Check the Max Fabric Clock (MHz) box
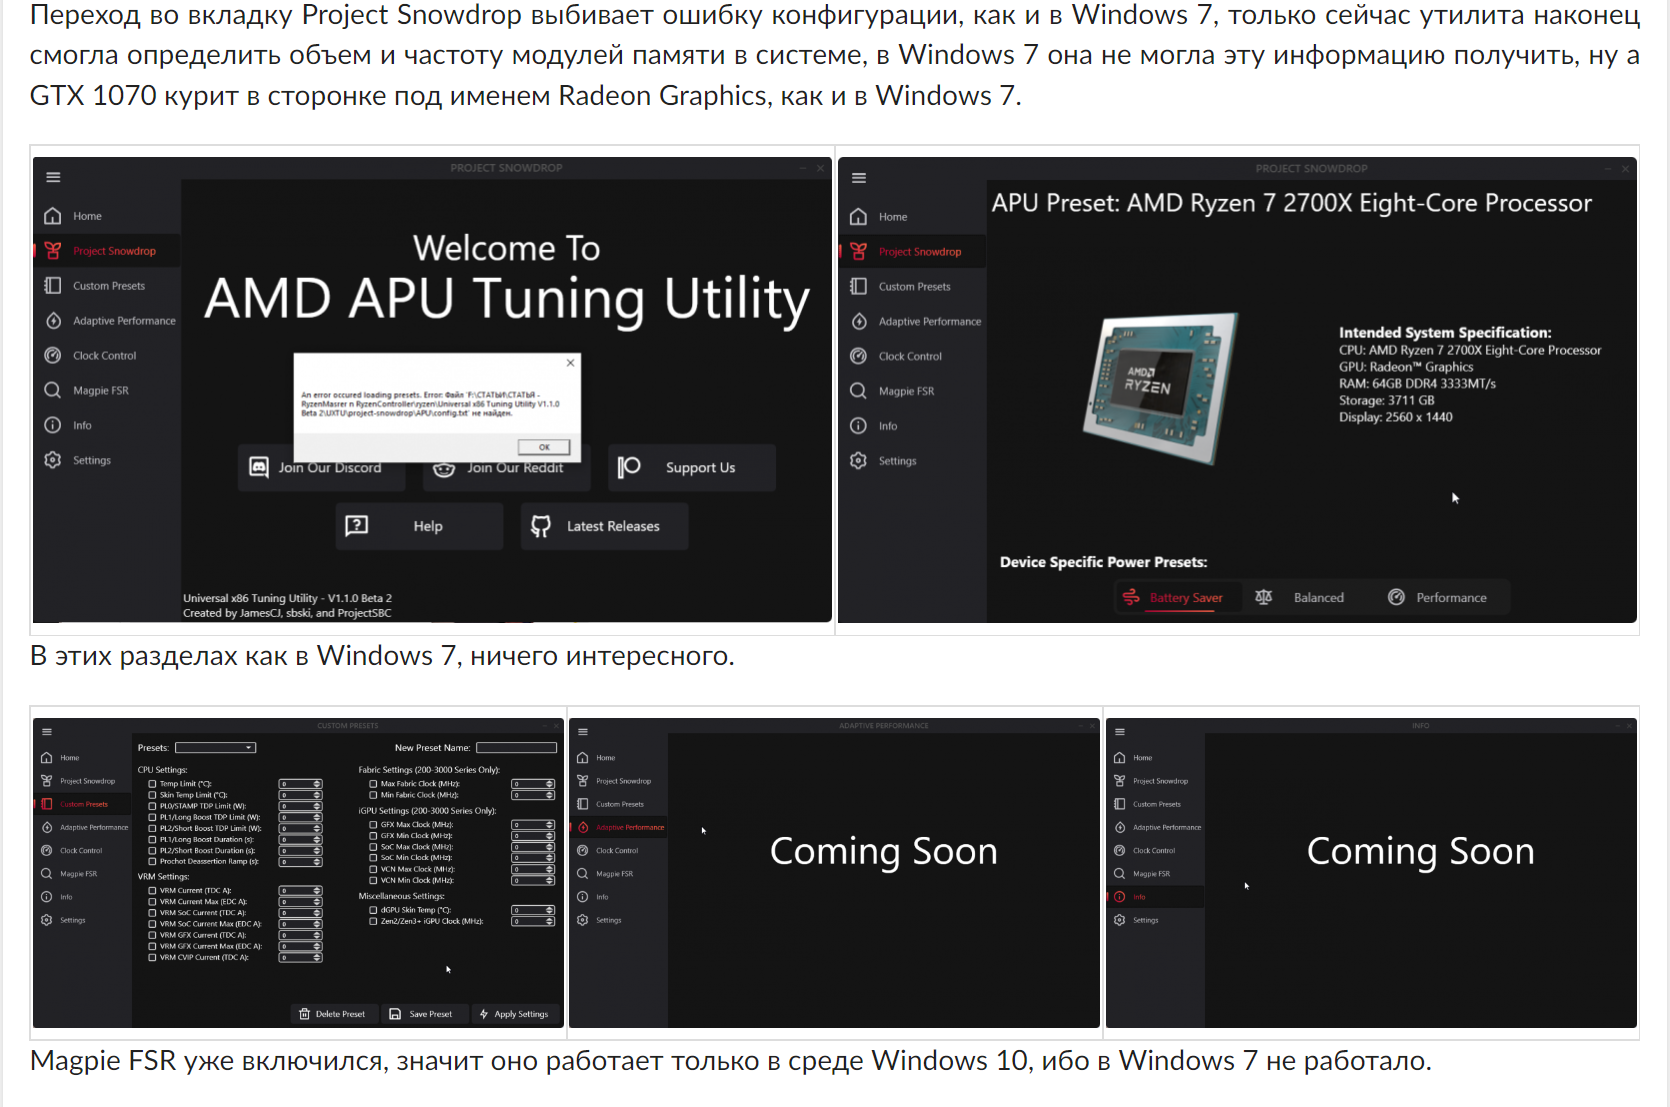The height and width of the screenshot is (1107, 1670). click(x=374, y=784)
